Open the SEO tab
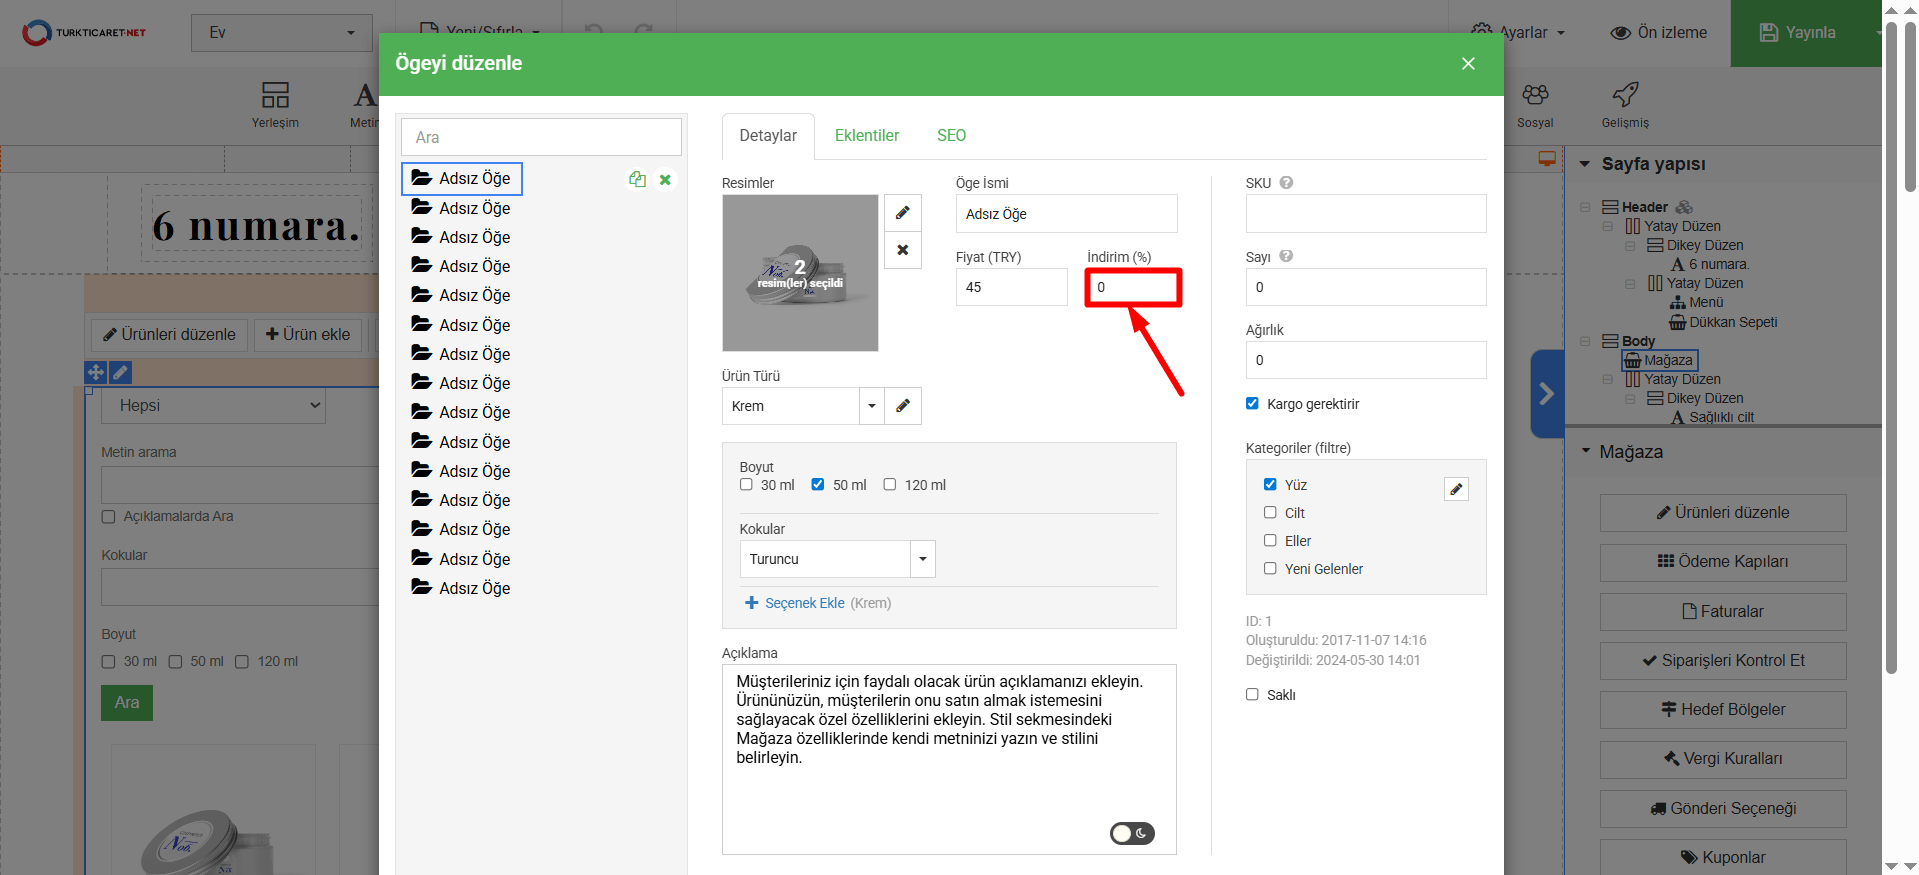This screenshot has width=1919, height=875. (951, 136)
